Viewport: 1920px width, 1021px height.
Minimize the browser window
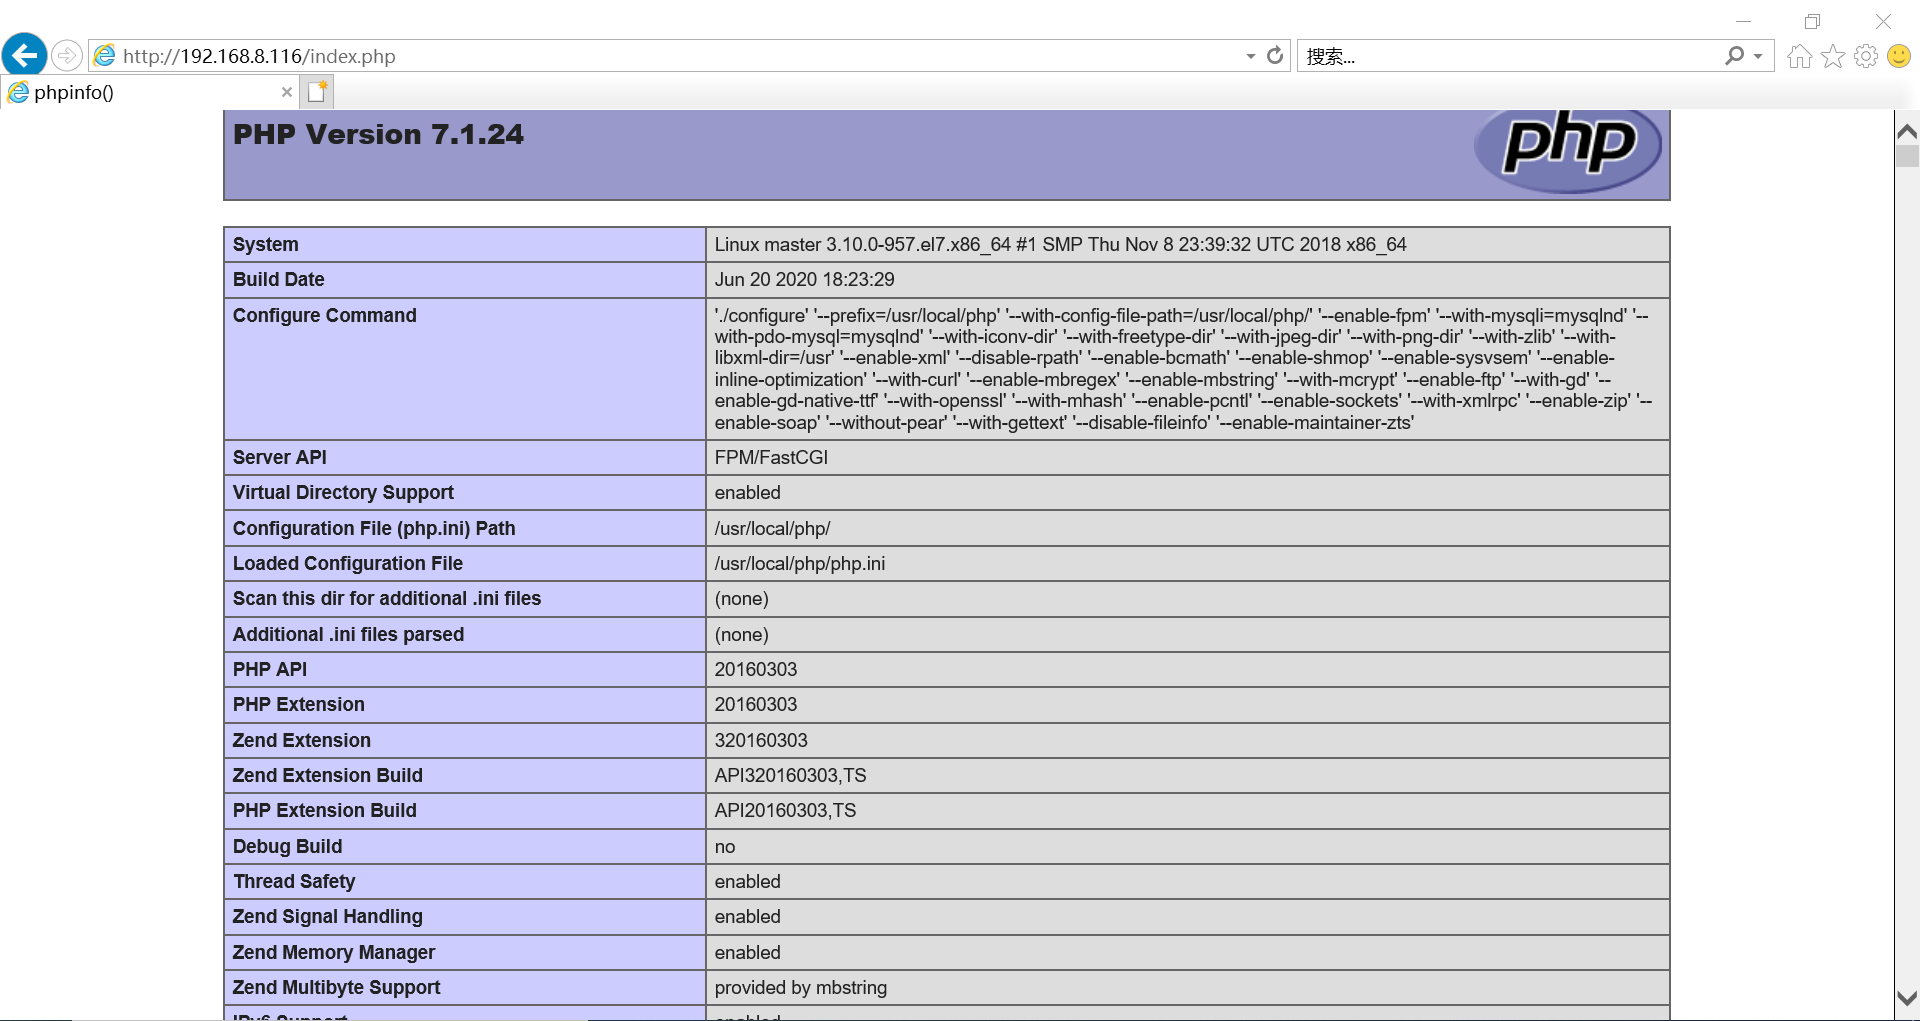point(1743,21)
